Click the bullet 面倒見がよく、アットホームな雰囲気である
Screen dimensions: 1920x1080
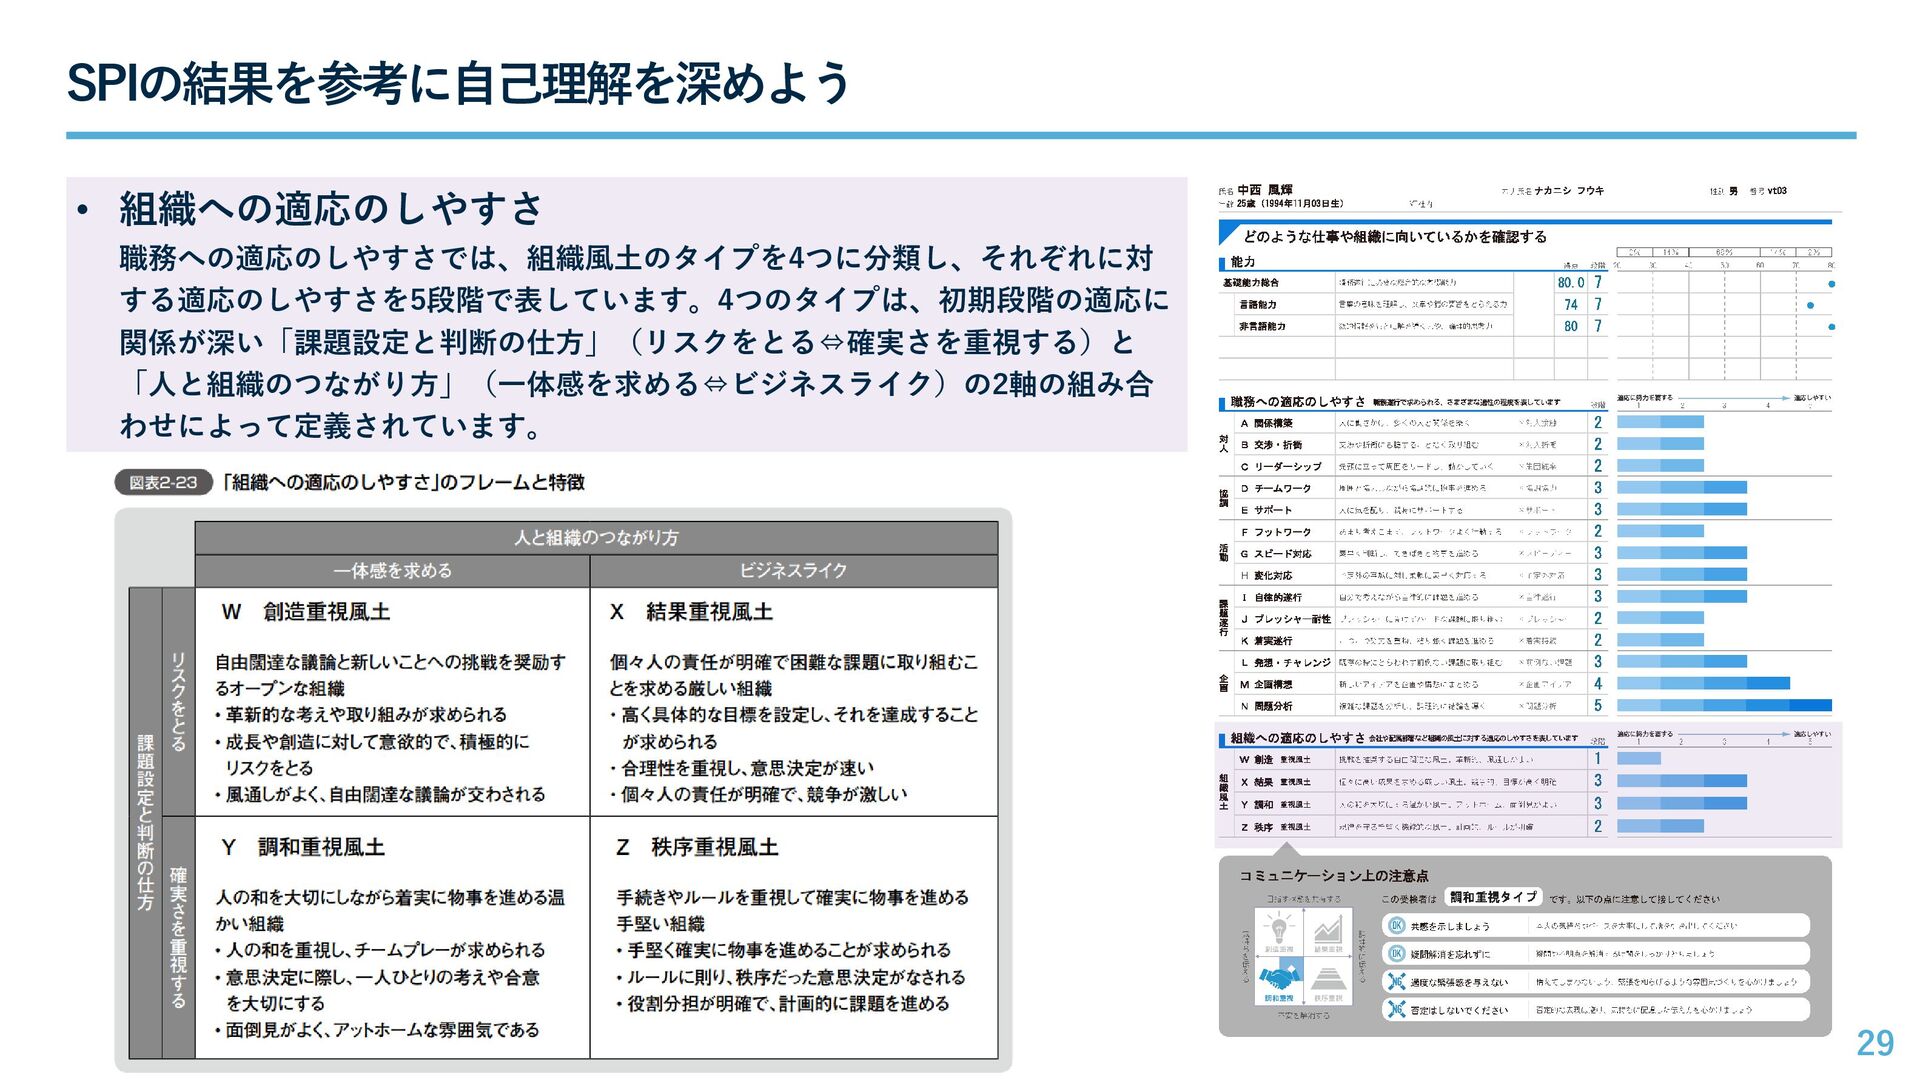coord(377,1030)
